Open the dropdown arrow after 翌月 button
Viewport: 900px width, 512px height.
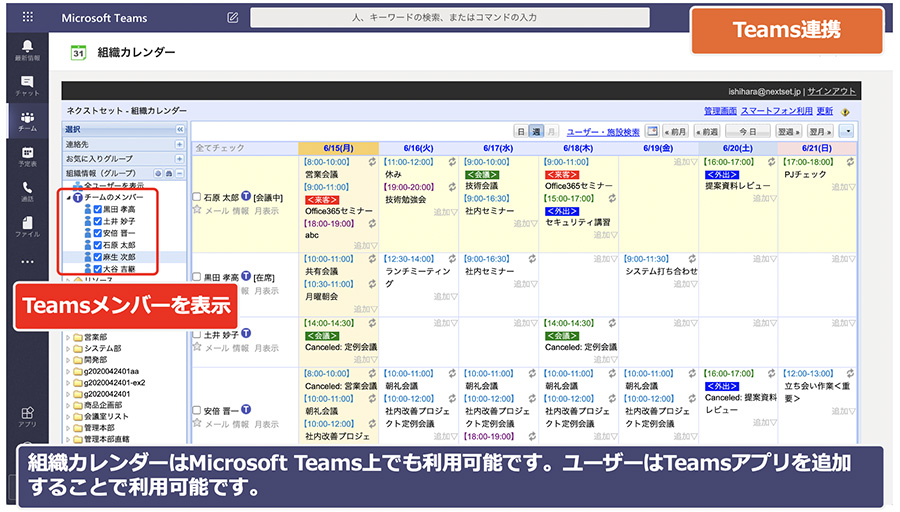pos(847,131)
